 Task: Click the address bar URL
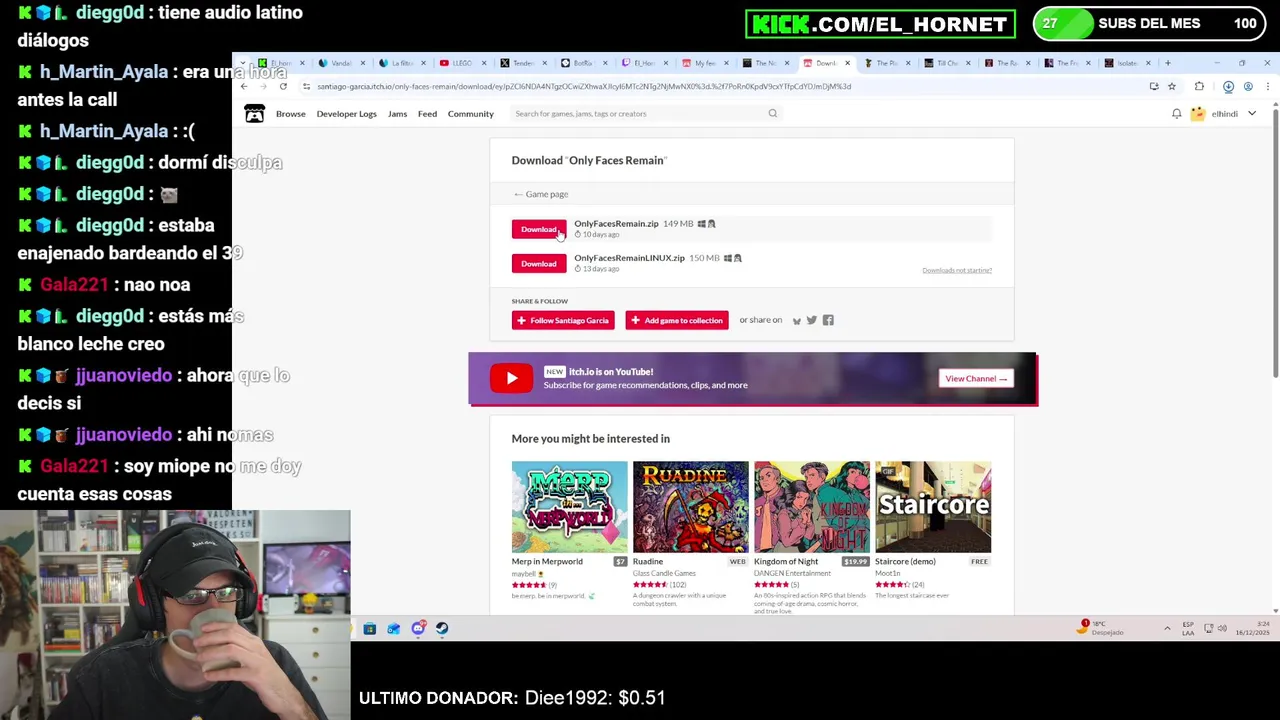pyautogui.click(x=584, y=87)
